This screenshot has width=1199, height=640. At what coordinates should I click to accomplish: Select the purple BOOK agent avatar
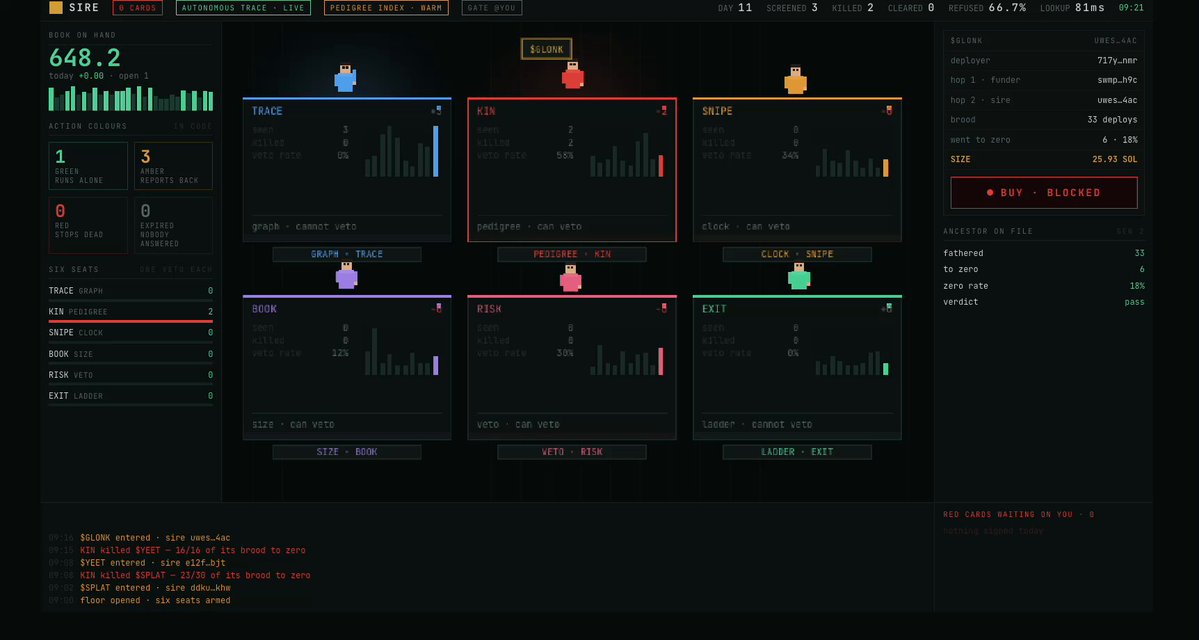coord(346,275)
